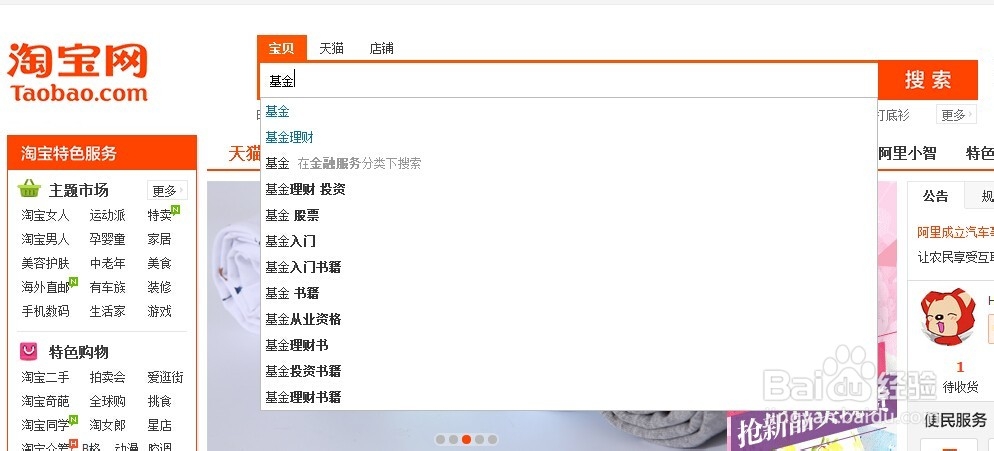This screenshot has width=994, height=451.
Task: Open the 淘宝二手 link
Action: pos(45,377)
